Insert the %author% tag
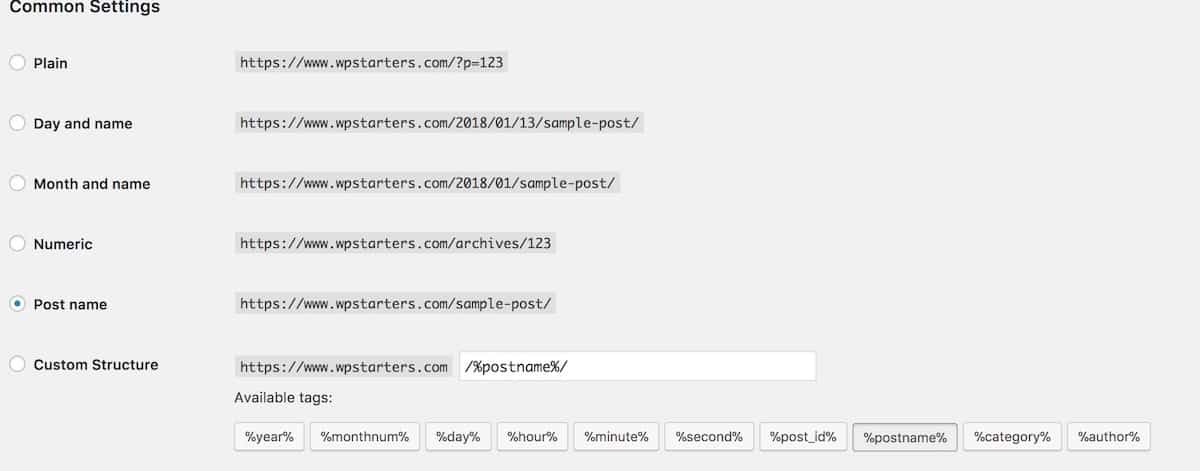Screen dimensions: 1200x471 point(1109,437)
